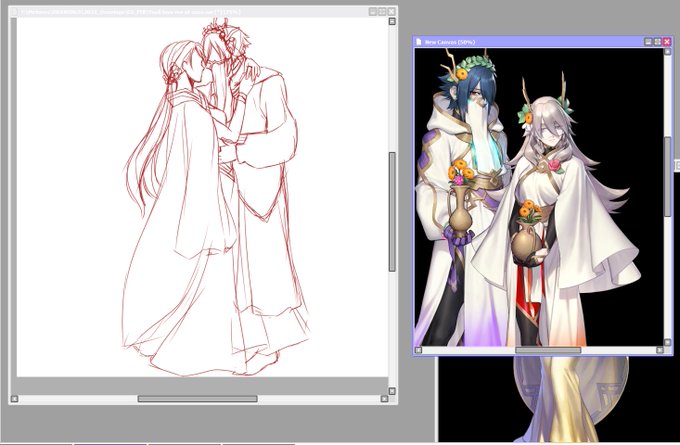Click scroll-down arrow in sketch window
This screenshot has width=680, height=445.
click(392, 391)
